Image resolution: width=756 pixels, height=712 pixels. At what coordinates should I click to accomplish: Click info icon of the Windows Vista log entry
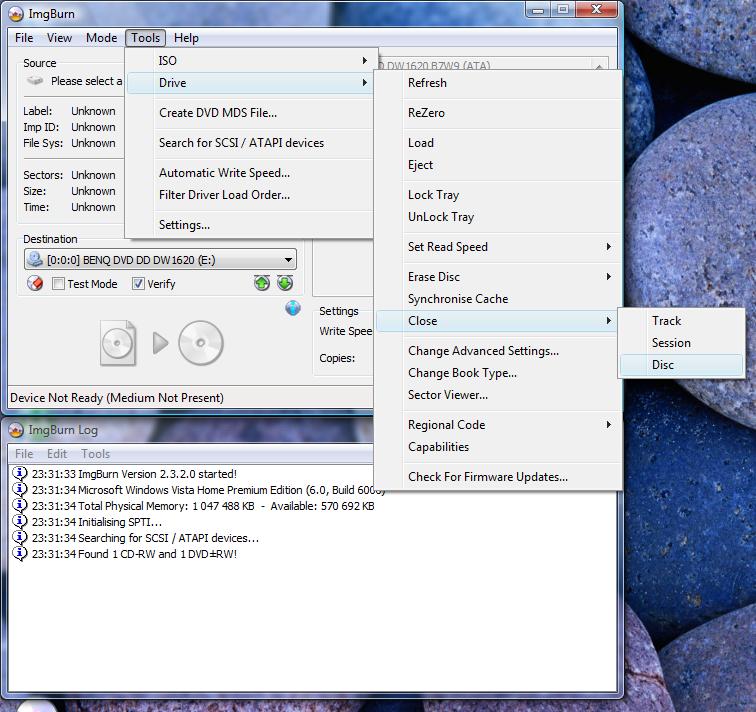pyautogui.click(x=19, y=489)
